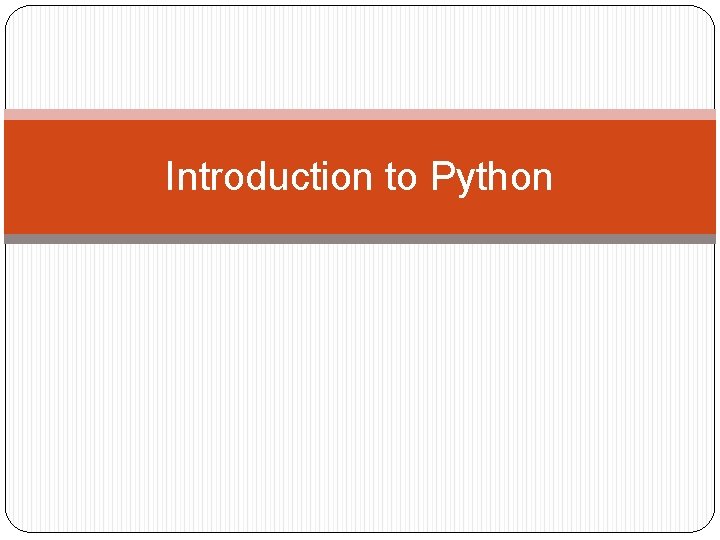Place cursor on the capital "P" of Python
This screenshot has height=540, width=720.
click(441, 177)
